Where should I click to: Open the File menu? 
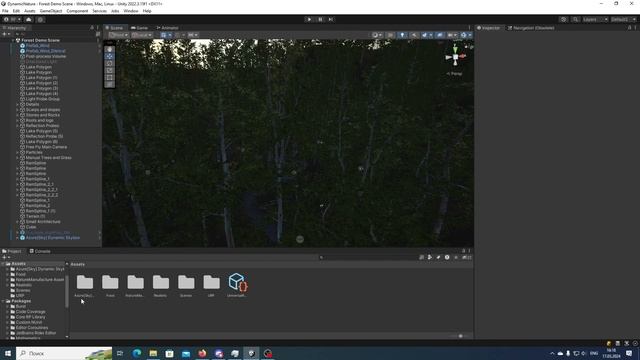click(5, 11)
